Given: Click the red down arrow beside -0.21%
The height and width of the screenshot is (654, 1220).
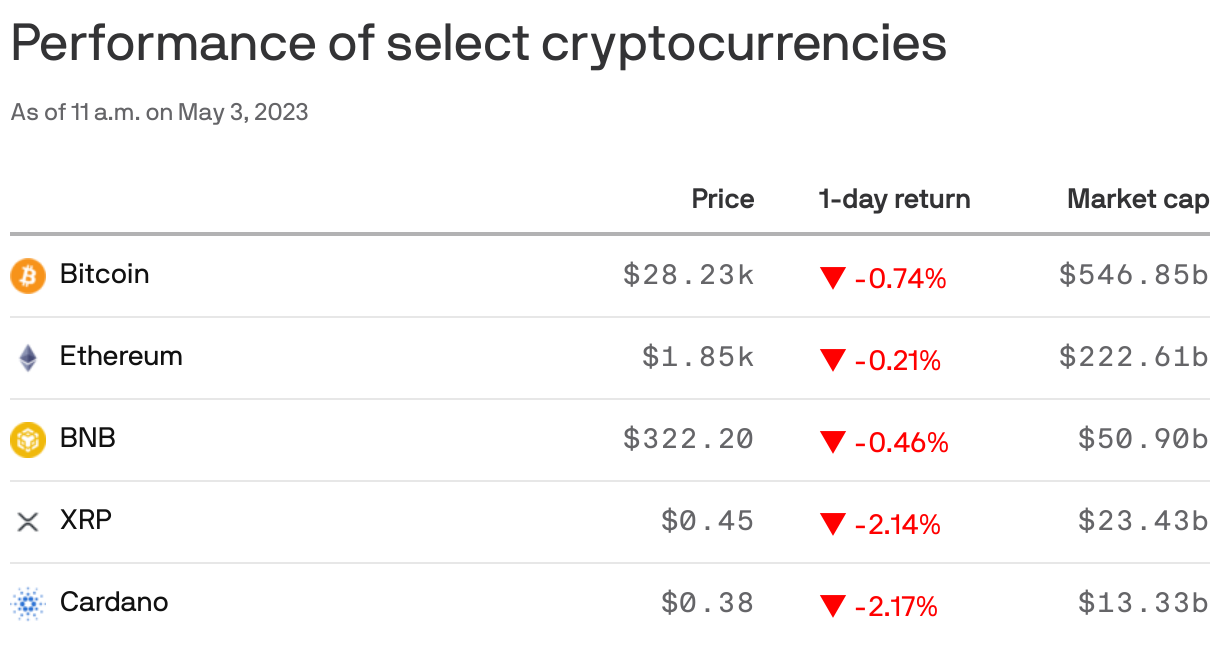Looking at the screenshot, I should (832, 360).
